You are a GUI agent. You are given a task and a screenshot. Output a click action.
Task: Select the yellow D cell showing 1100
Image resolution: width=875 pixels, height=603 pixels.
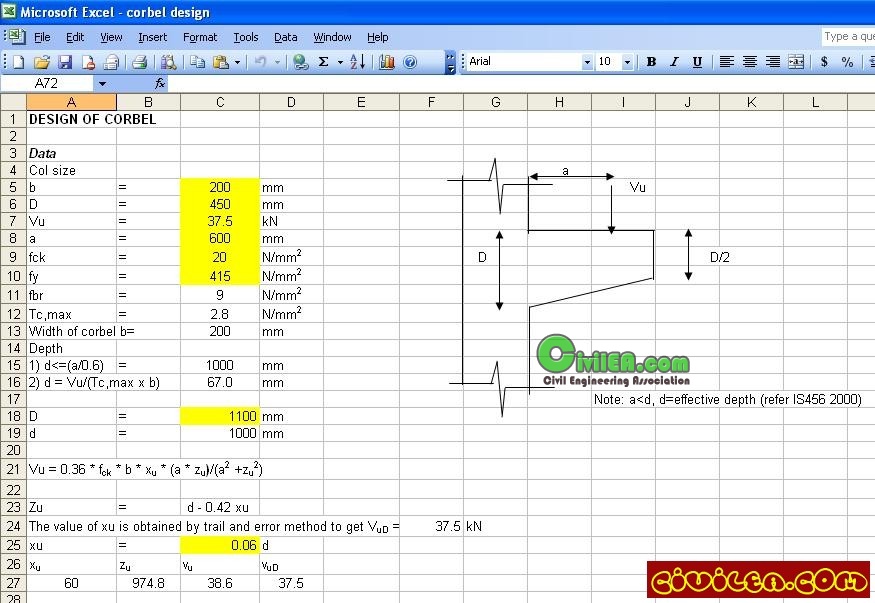220,417
